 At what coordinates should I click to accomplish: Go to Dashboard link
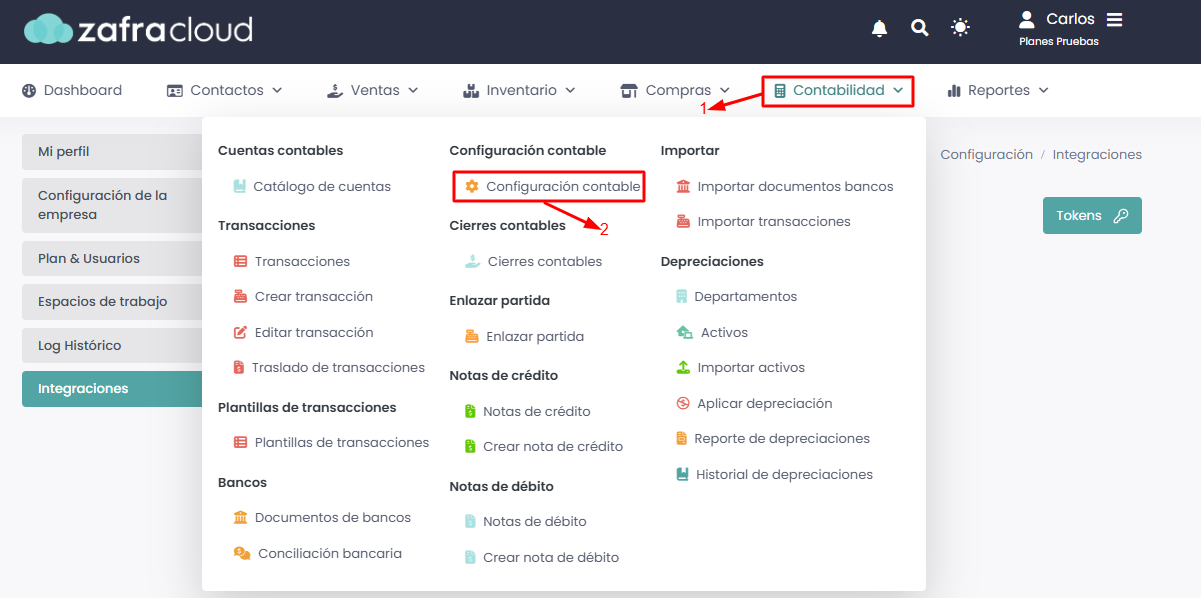(x=72, y=90)
